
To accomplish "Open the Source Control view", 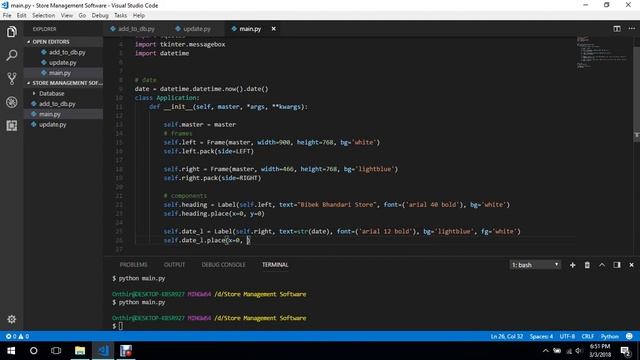I will click(x=12, y=78).
